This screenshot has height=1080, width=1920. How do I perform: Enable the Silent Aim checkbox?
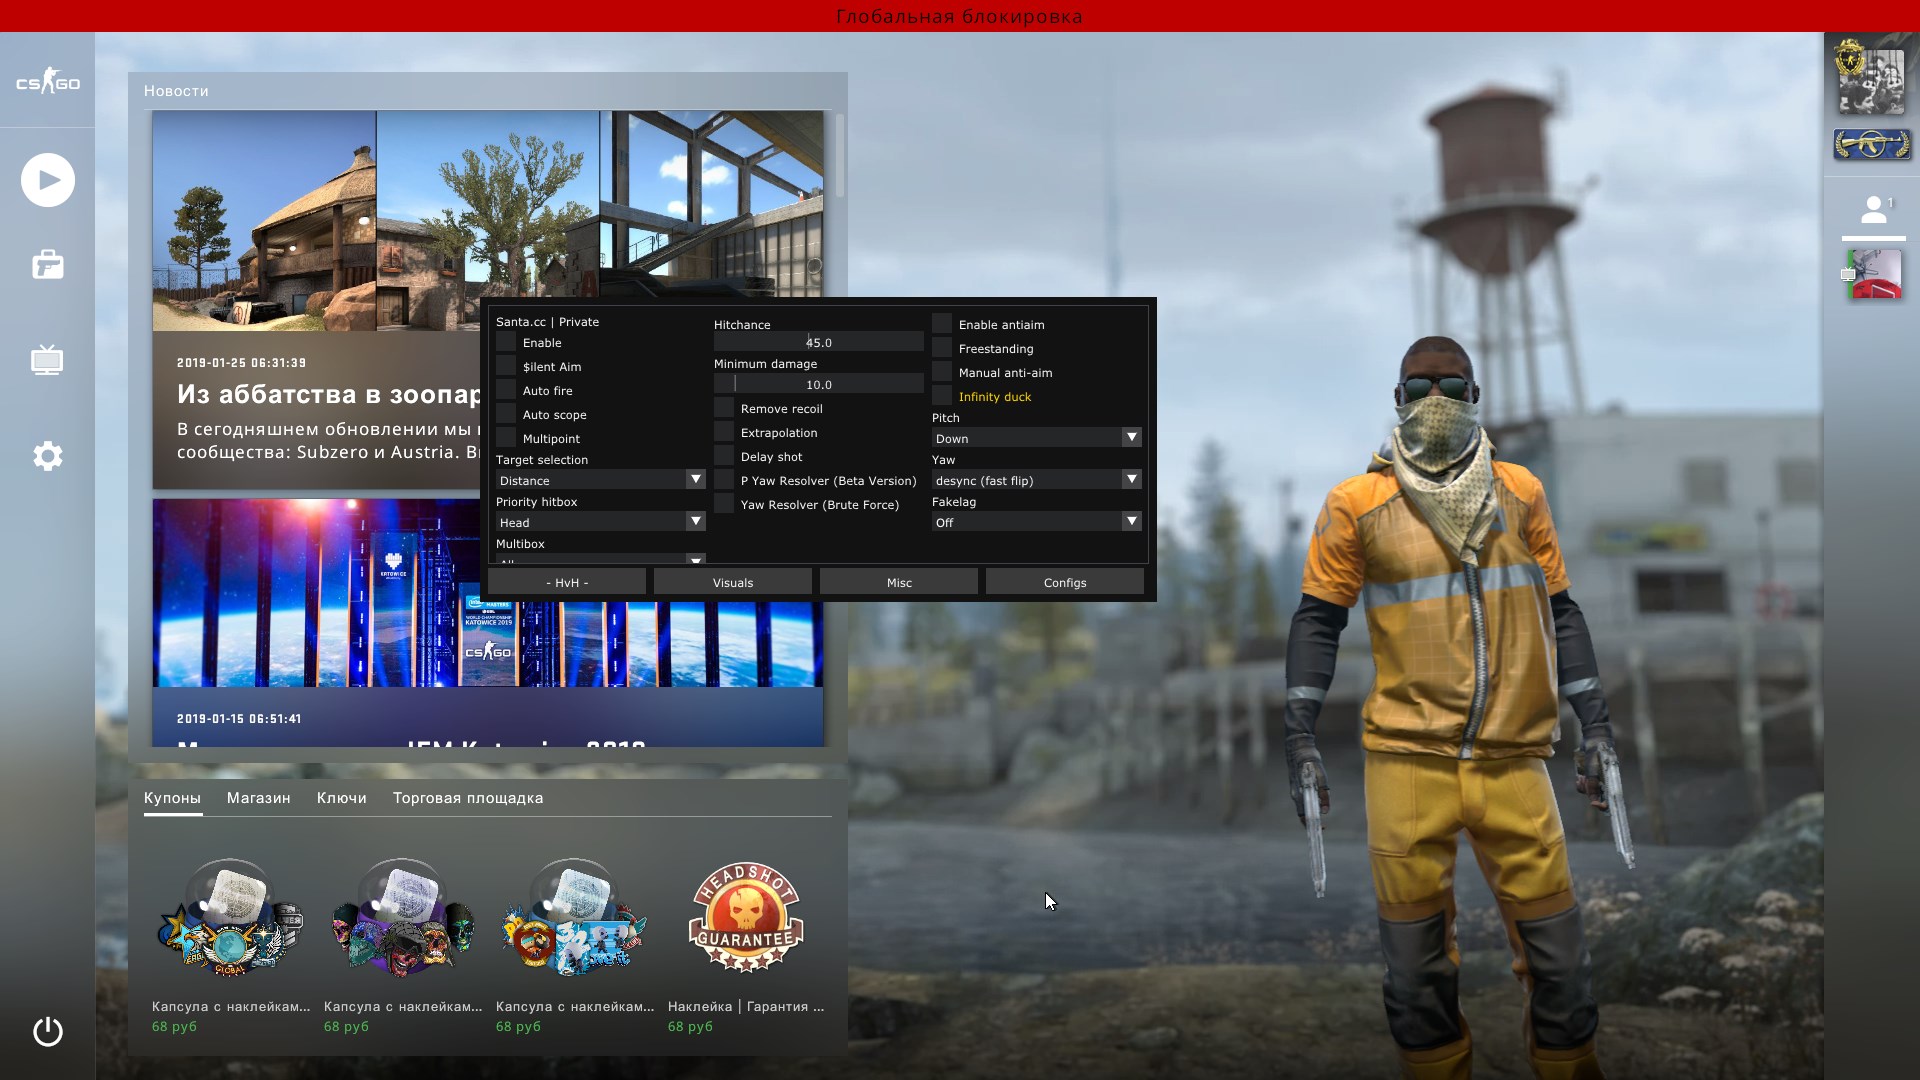[x=506, y=367]
